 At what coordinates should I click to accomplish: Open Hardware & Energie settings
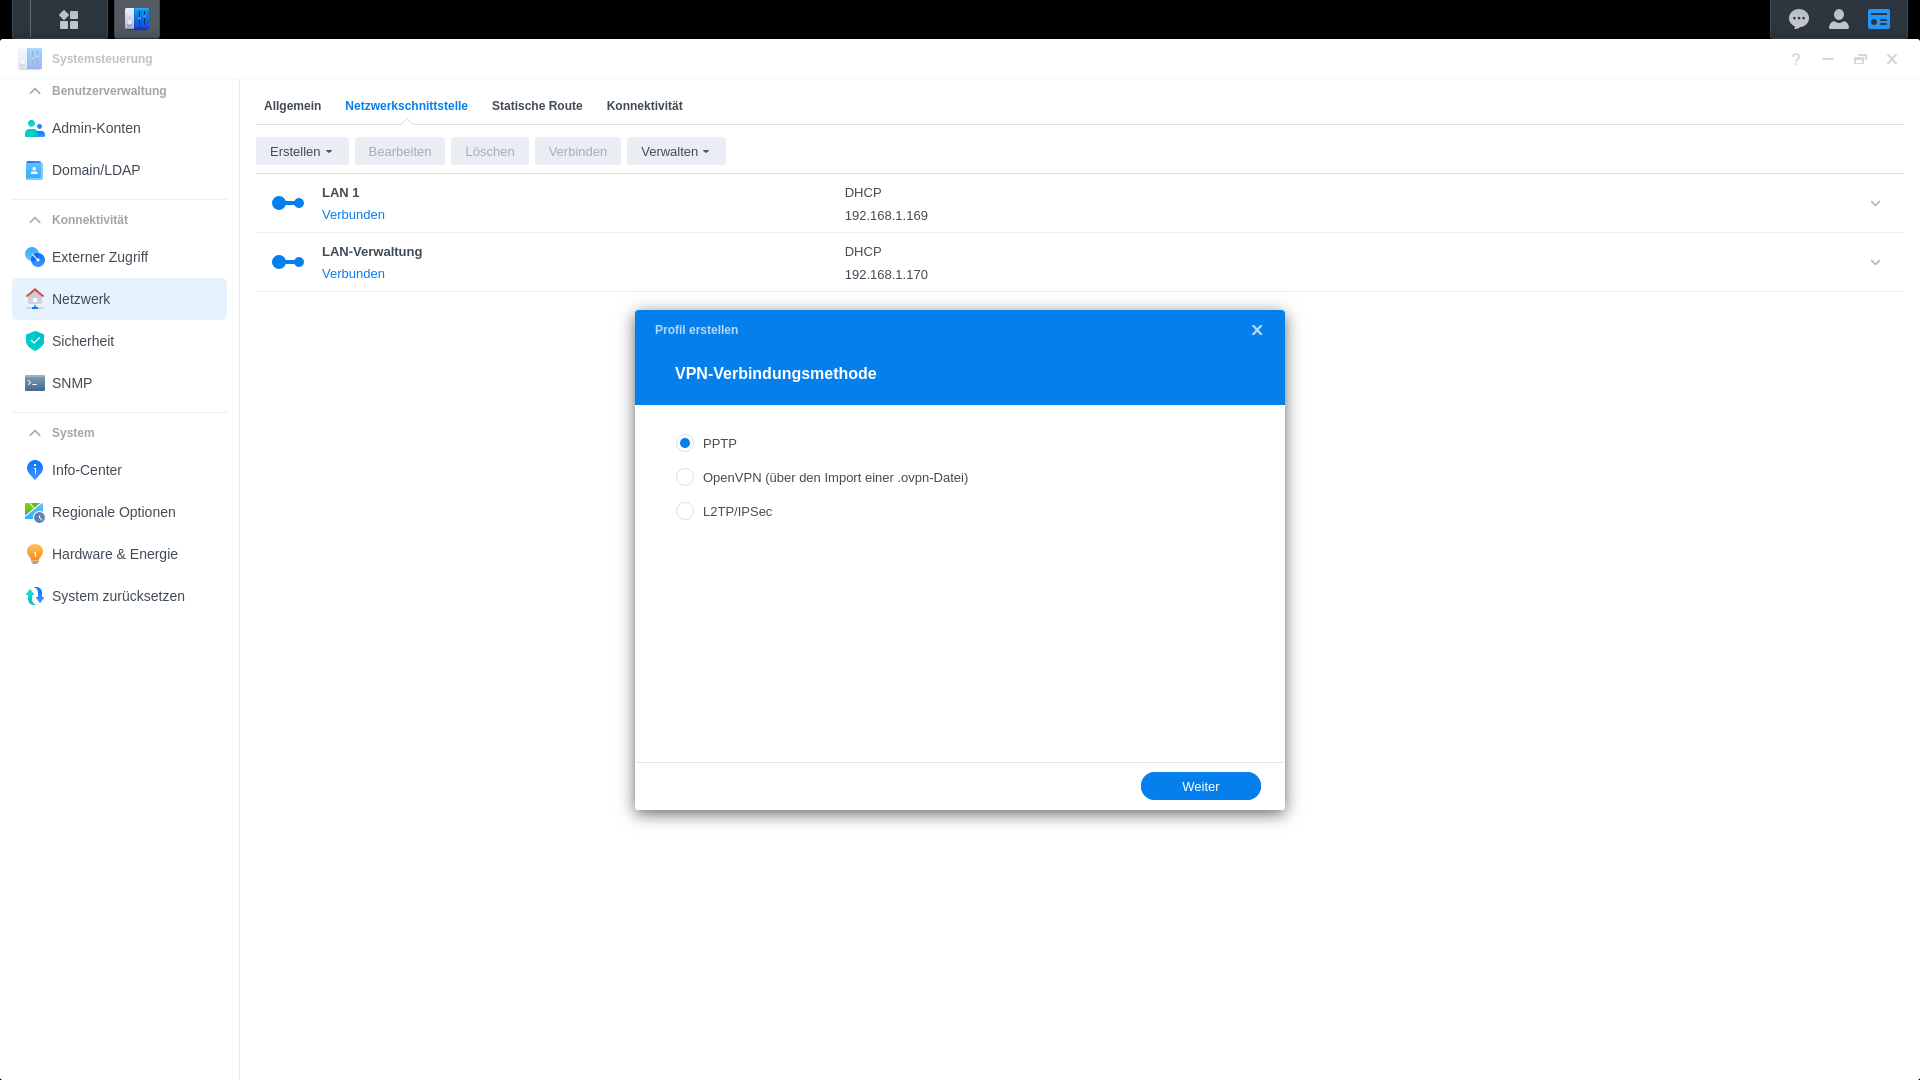pyautogui.click(x=114, y=554)
